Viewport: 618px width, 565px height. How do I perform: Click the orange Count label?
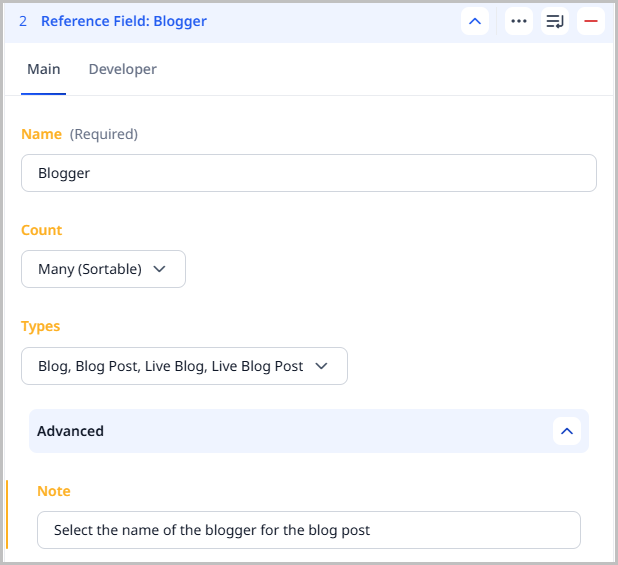tap(41, 230)
